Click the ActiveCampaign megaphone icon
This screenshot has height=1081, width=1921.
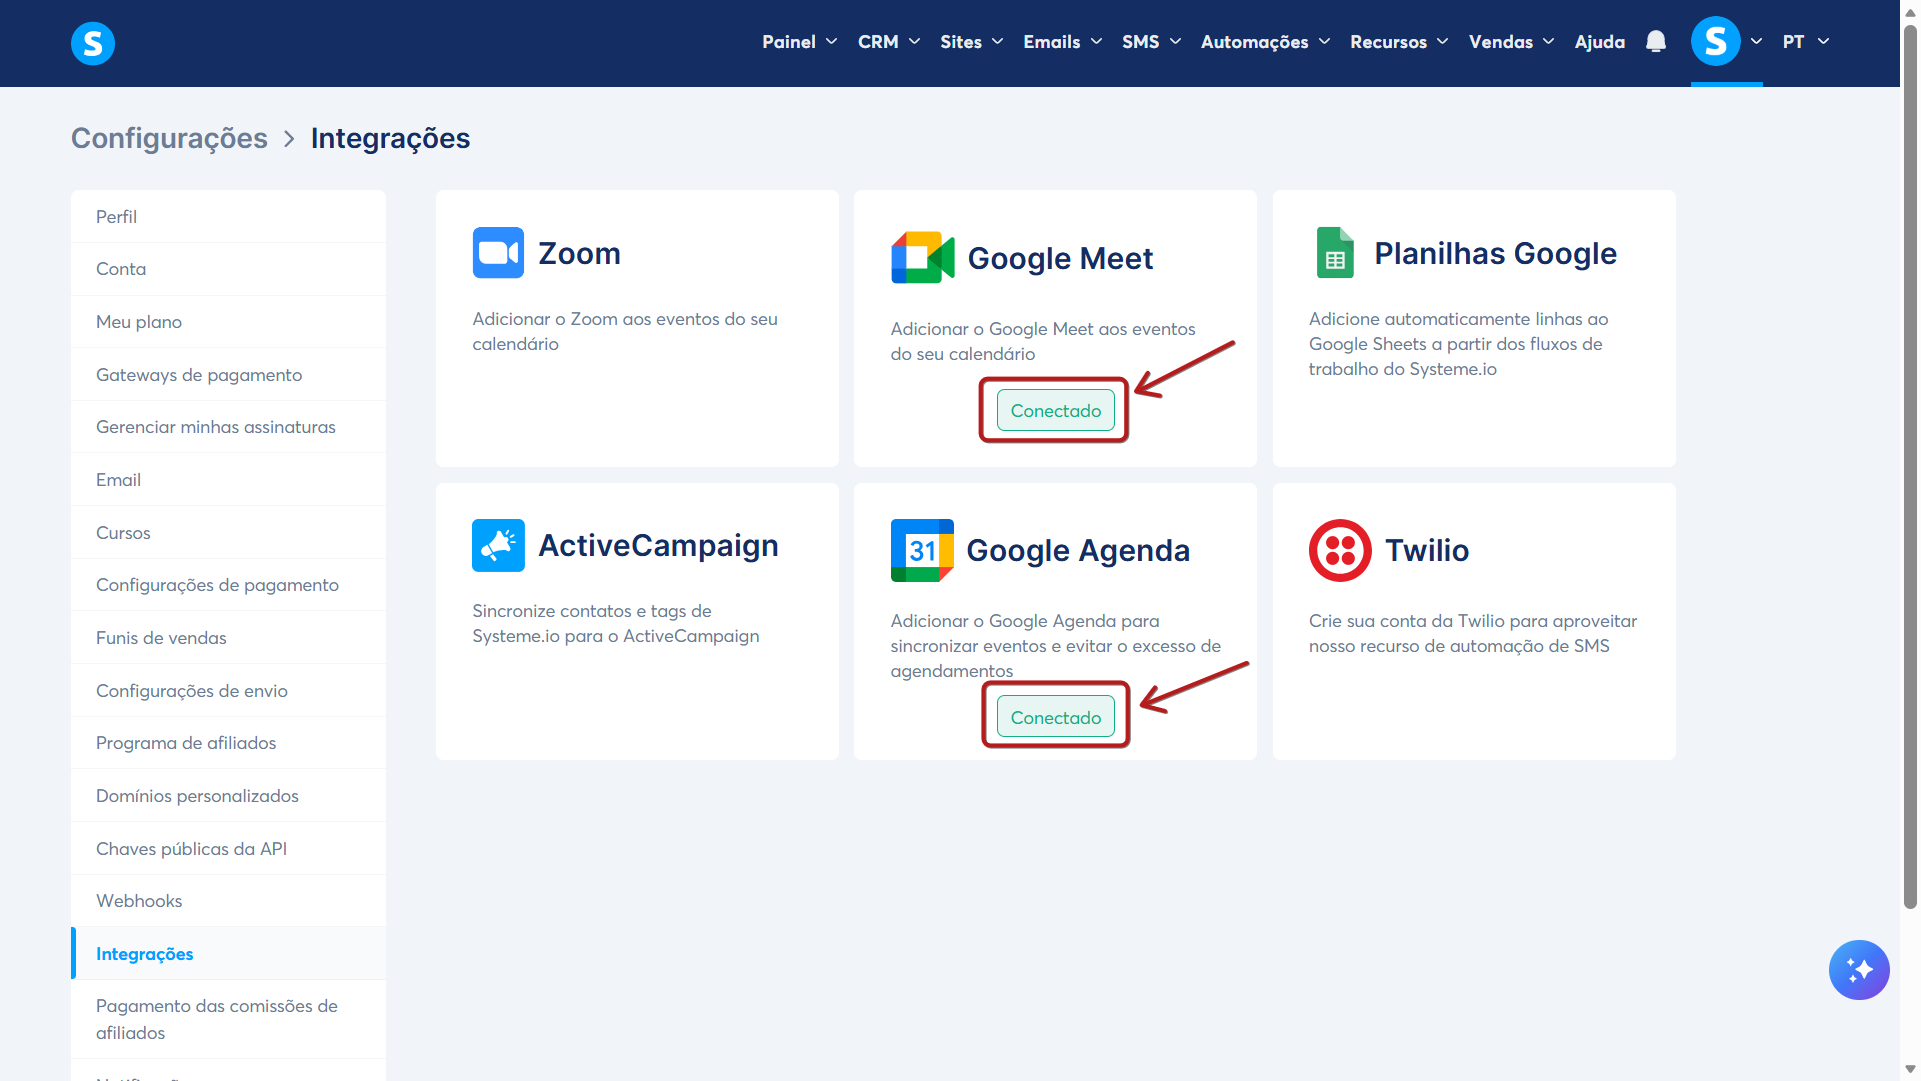click(498, 546)
